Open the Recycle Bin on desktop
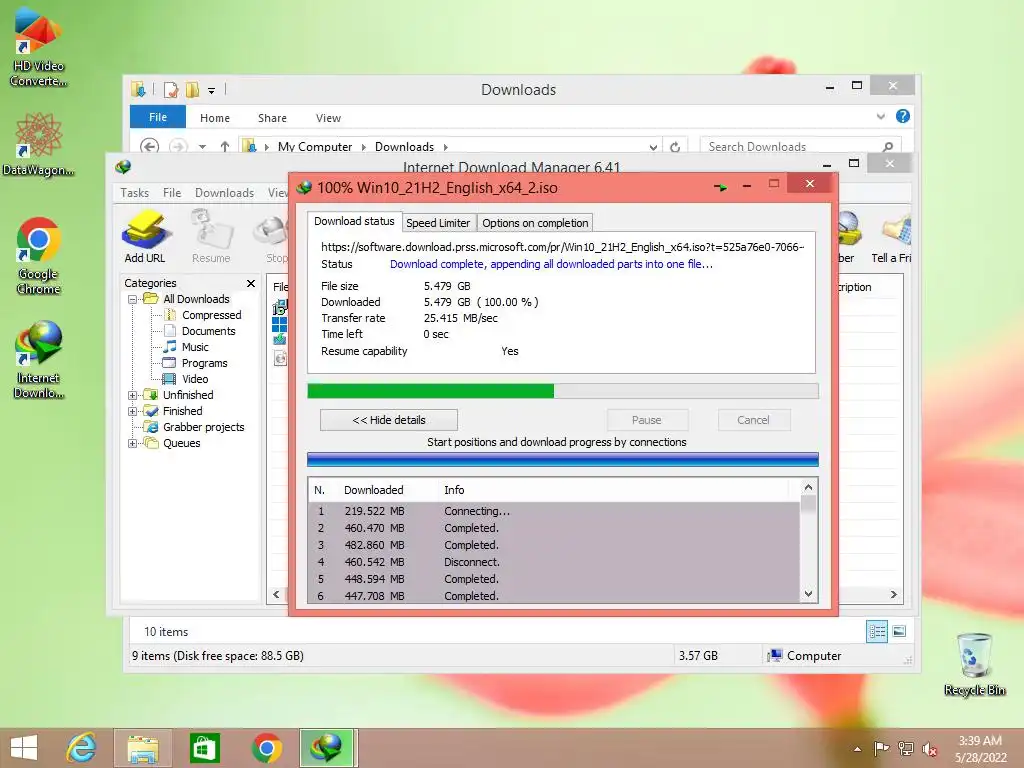The image size is (1024, 768). click(x=974, y=664)
